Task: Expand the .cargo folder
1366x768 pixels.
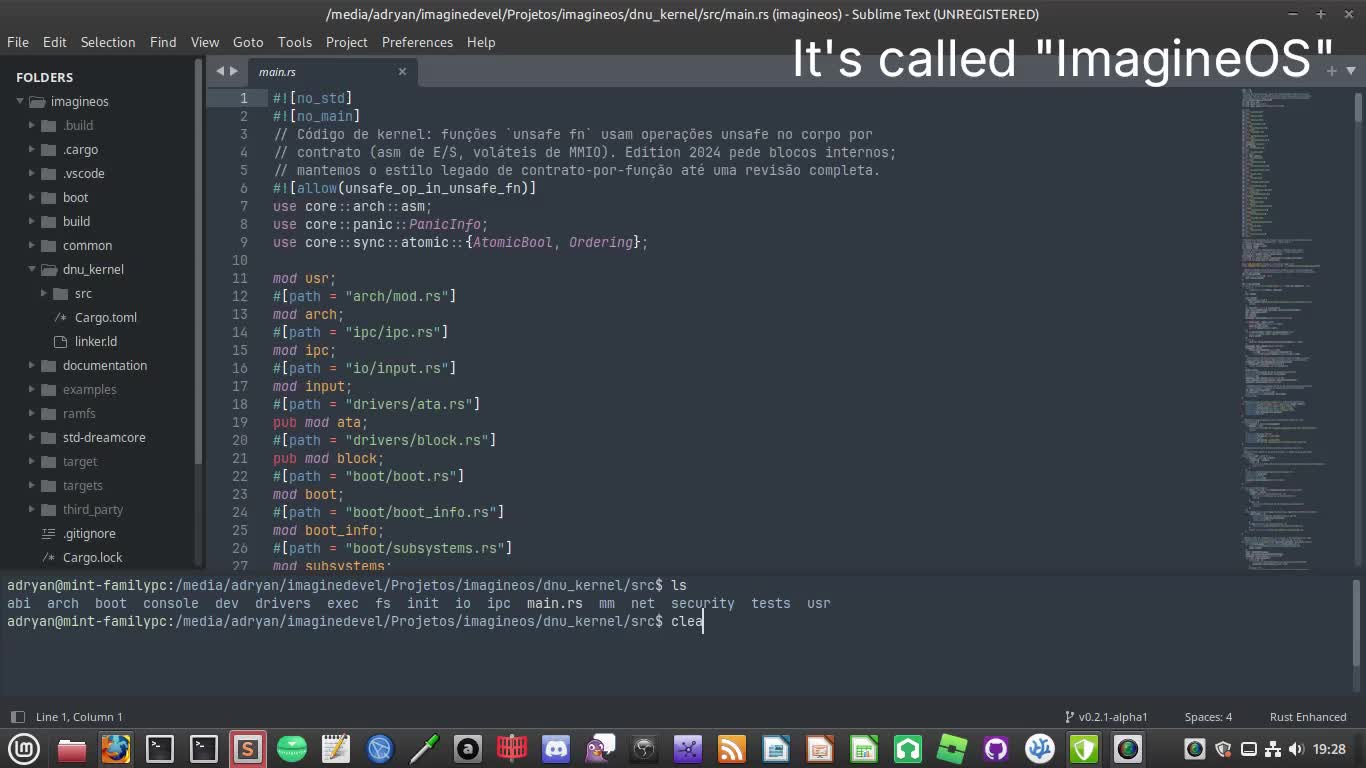Action: pyautogui.click(x=32, y=149)
